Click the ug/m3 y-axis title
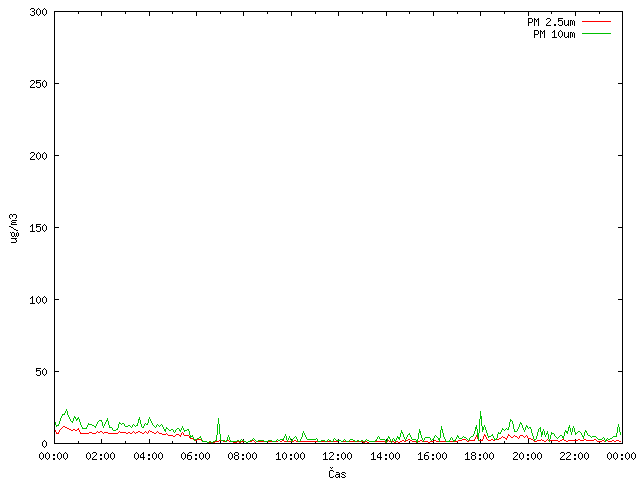The width and height of the screenshot is (640, 480). [x=13, y=228]
